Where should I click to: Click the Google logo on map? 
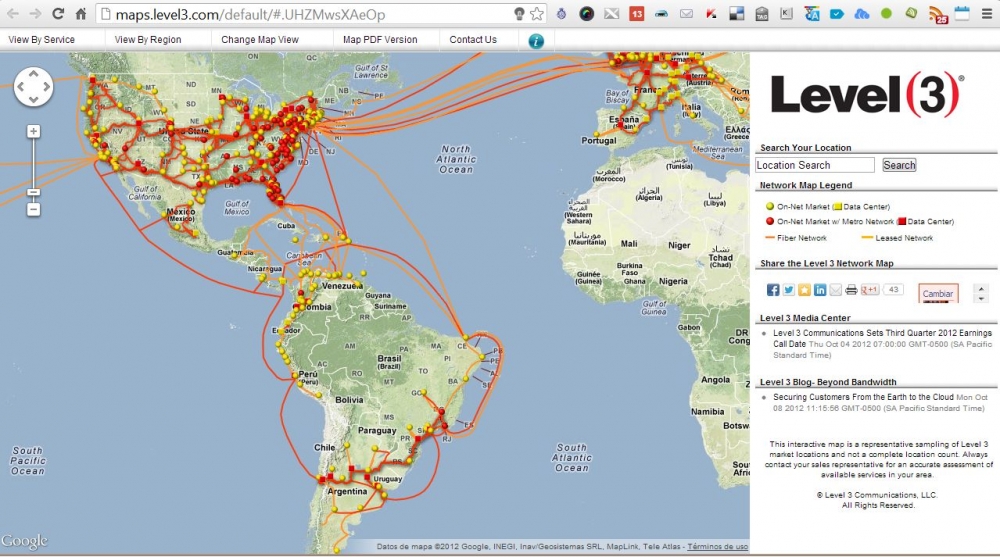pyautogui.click(x=24, y=541)
